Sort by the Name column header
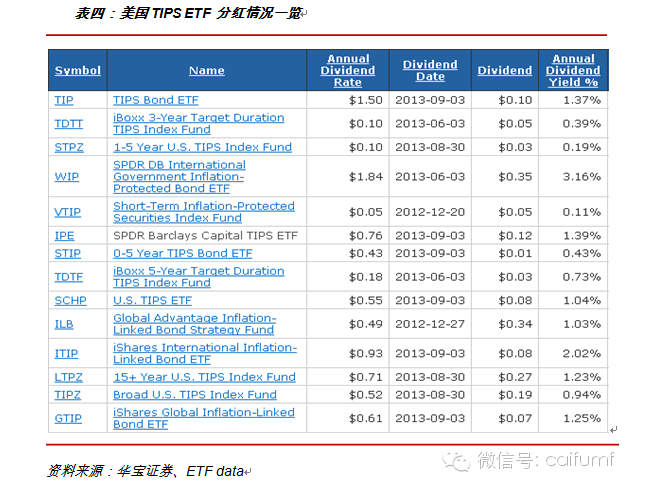Viewport: 658px width, 490px height. (206, 71)
